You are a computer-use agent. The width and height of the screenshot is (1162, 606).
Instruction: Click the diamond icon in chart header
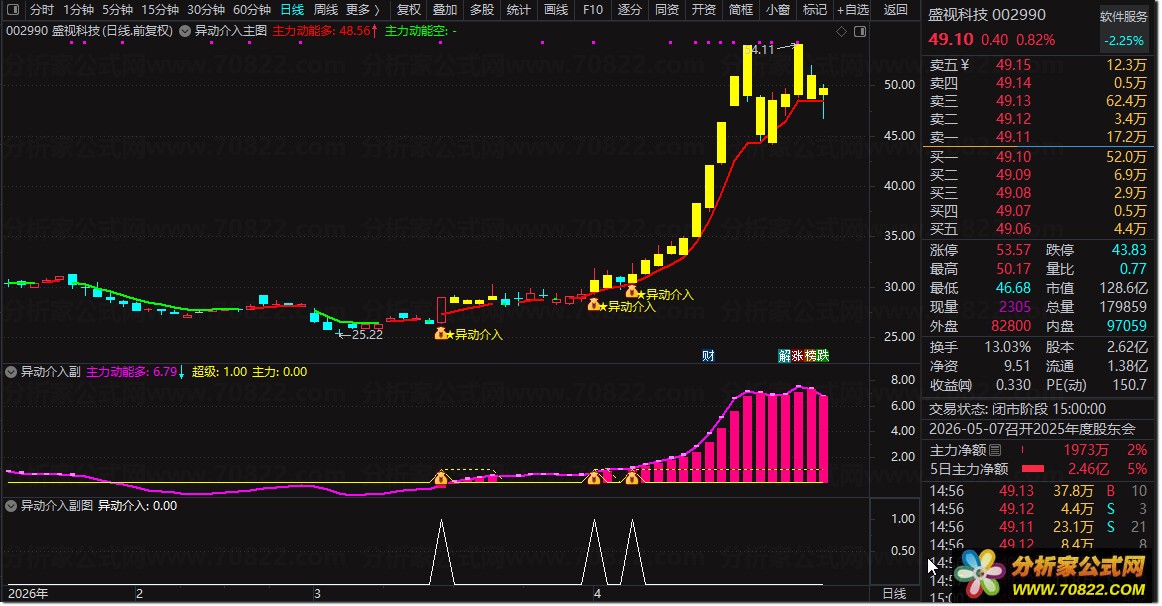[842, 31]
